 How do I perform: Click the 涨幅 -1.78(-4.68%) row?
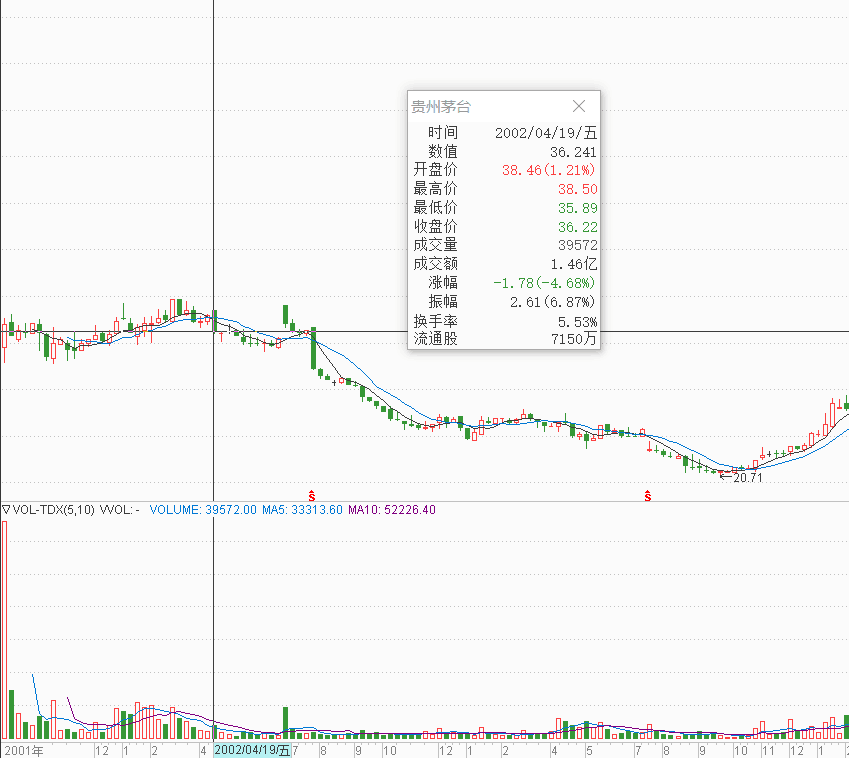pyautogui.click(x=504, y=283)
